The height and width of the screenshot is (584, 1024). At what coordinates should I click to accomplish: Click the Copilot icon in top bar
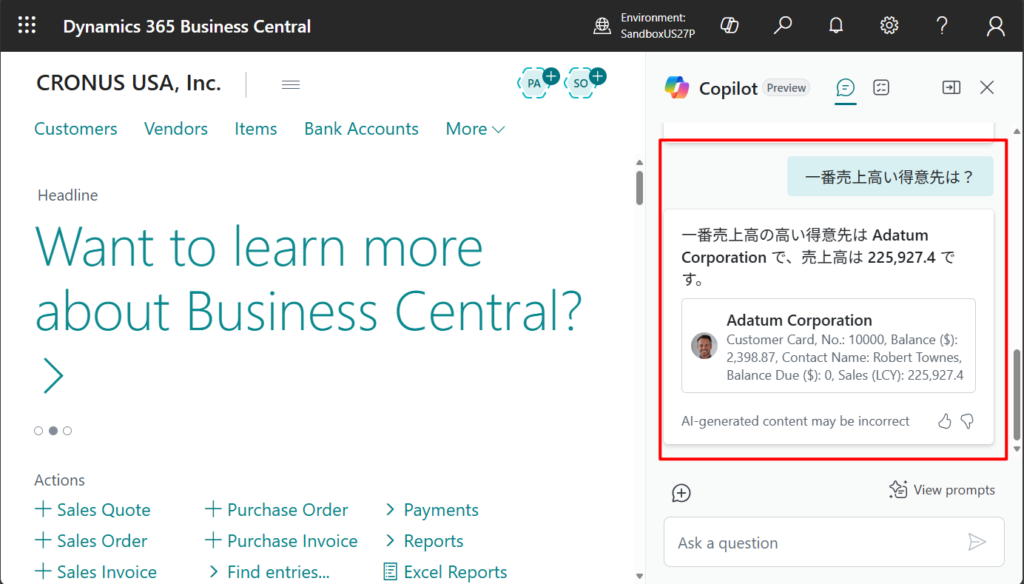(x=730, y=26)
